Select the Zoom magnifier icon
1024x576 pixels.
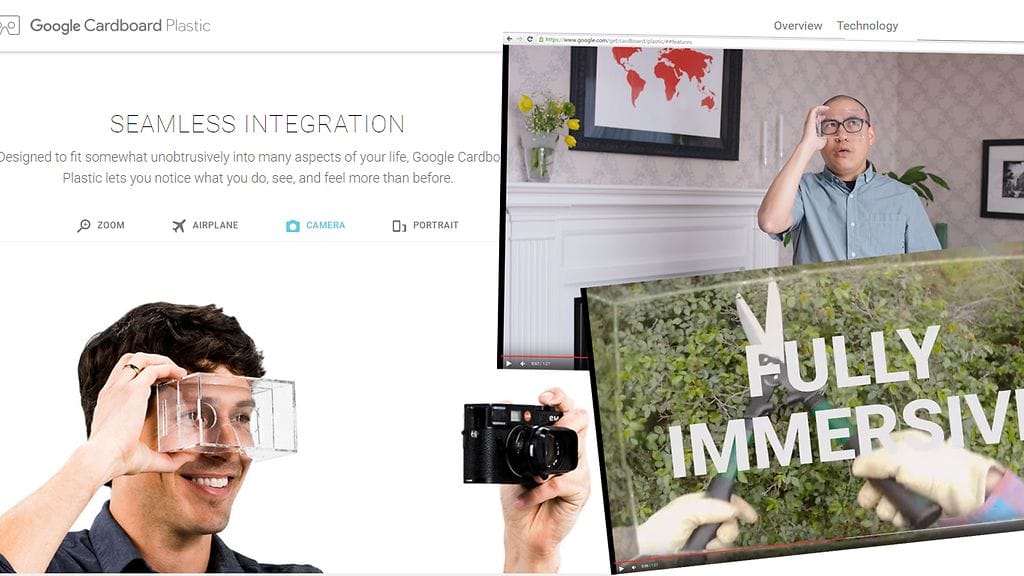click(x=84, y=226)
